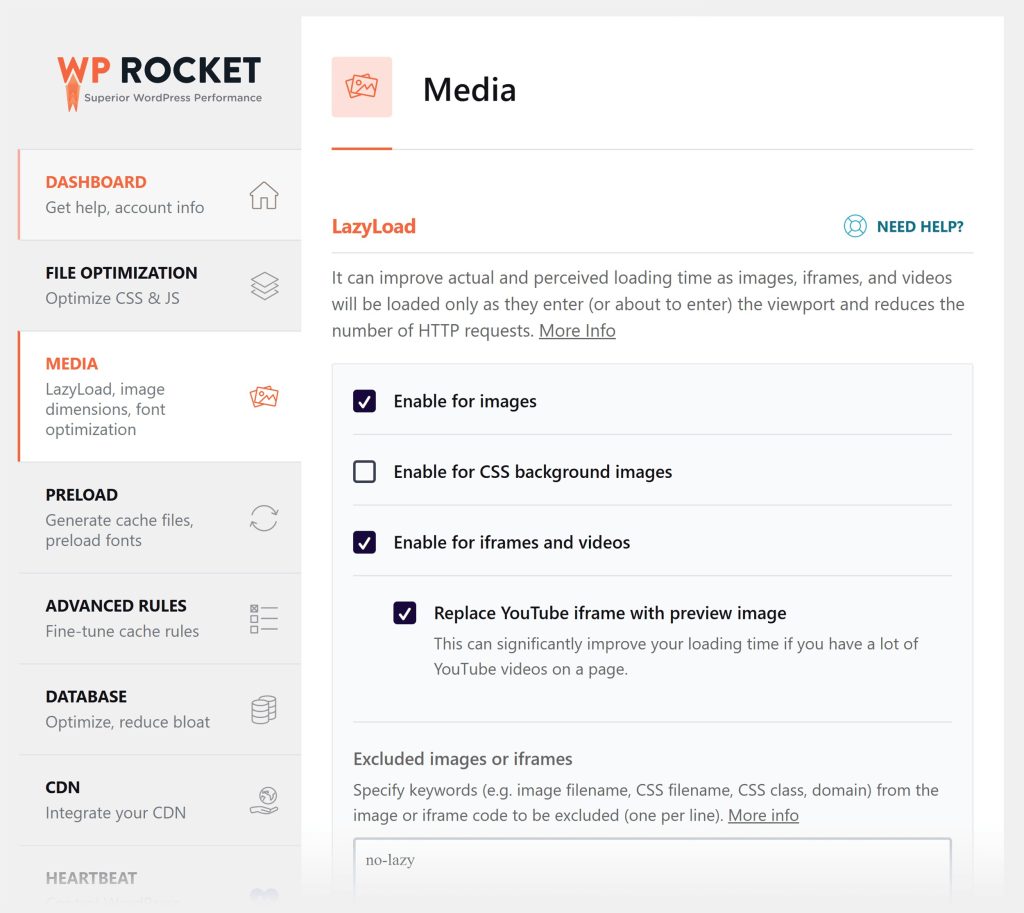Click the 'Enable for iframes and videos' label
Viewport: 1024px width, 913px height.
512,542
